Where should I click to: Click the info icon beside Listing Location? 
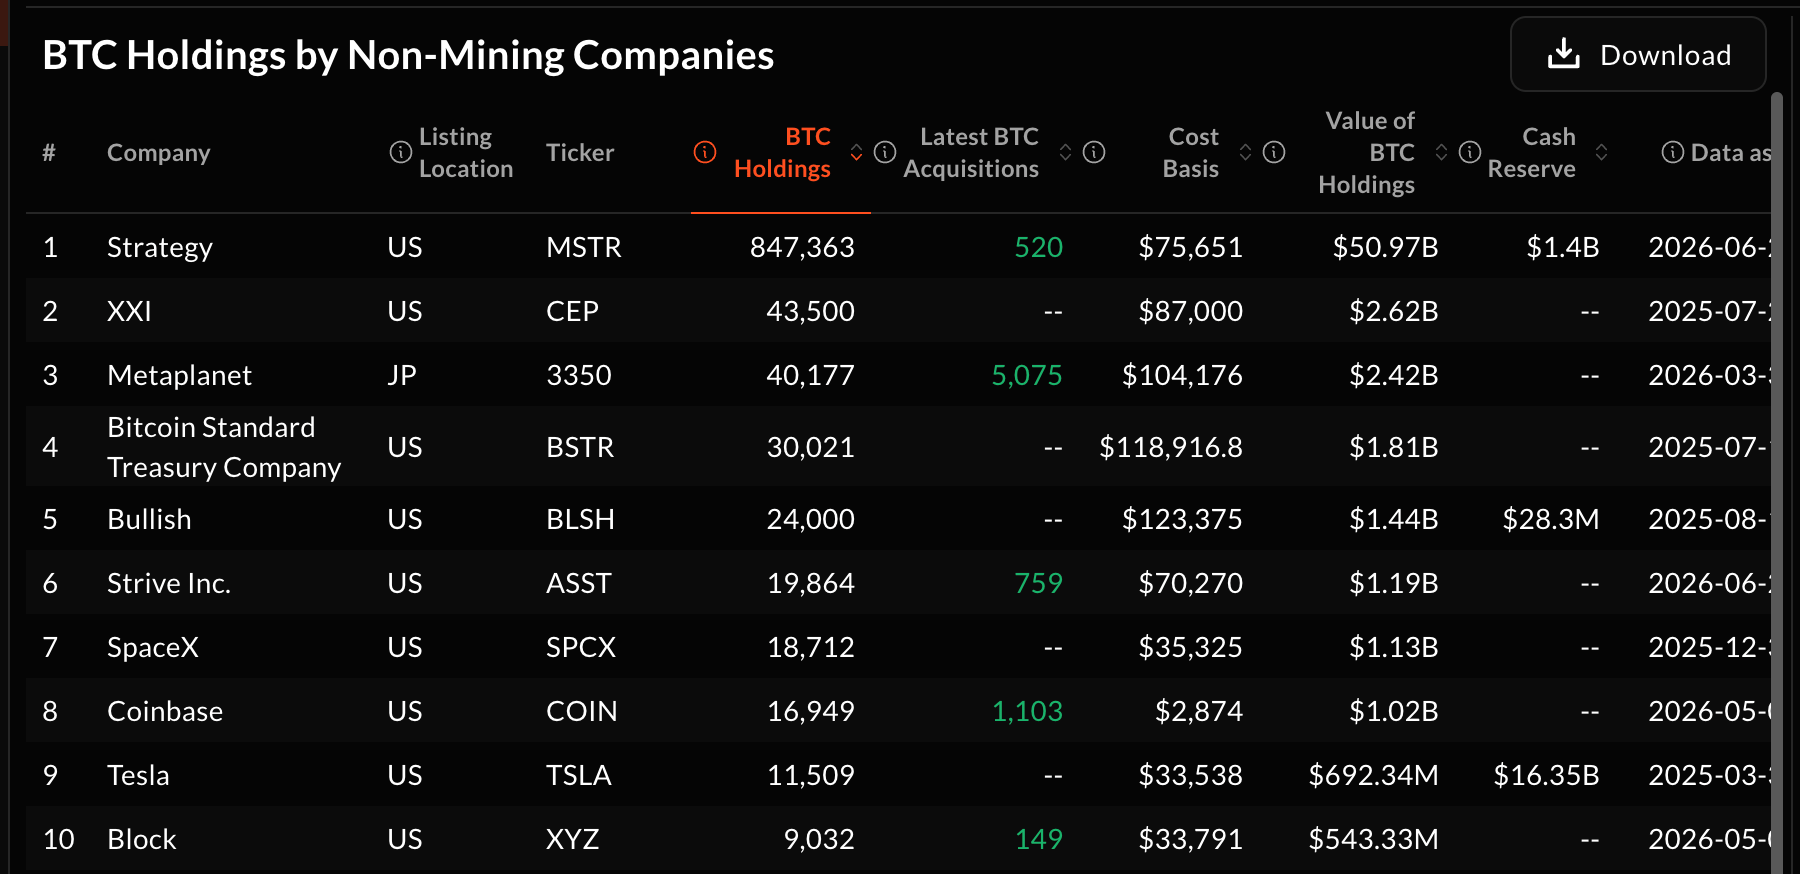pyautogui.click(x=400, y=152)
